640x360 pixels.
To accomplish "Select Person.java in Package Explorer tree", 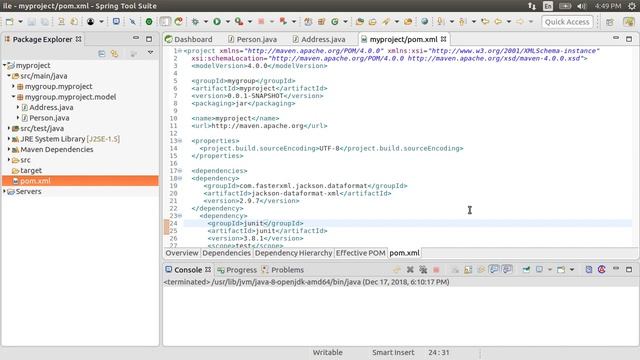I will (x=49, y=118).
